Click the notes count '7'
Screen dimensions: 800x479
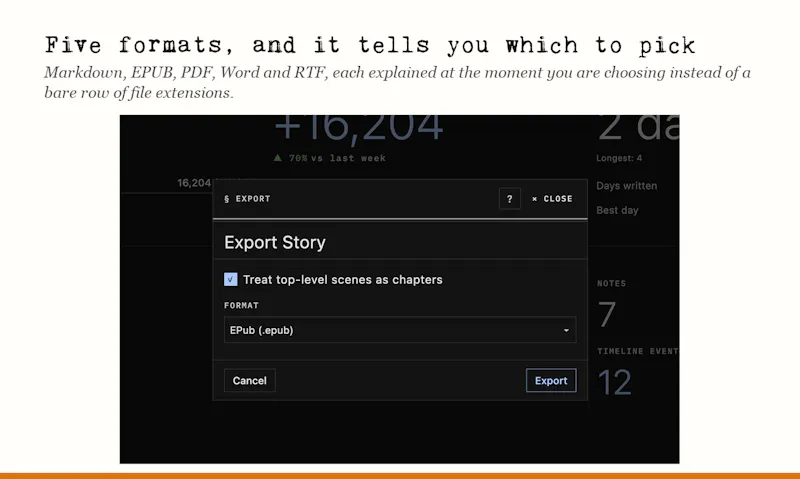tap(607, 314)
